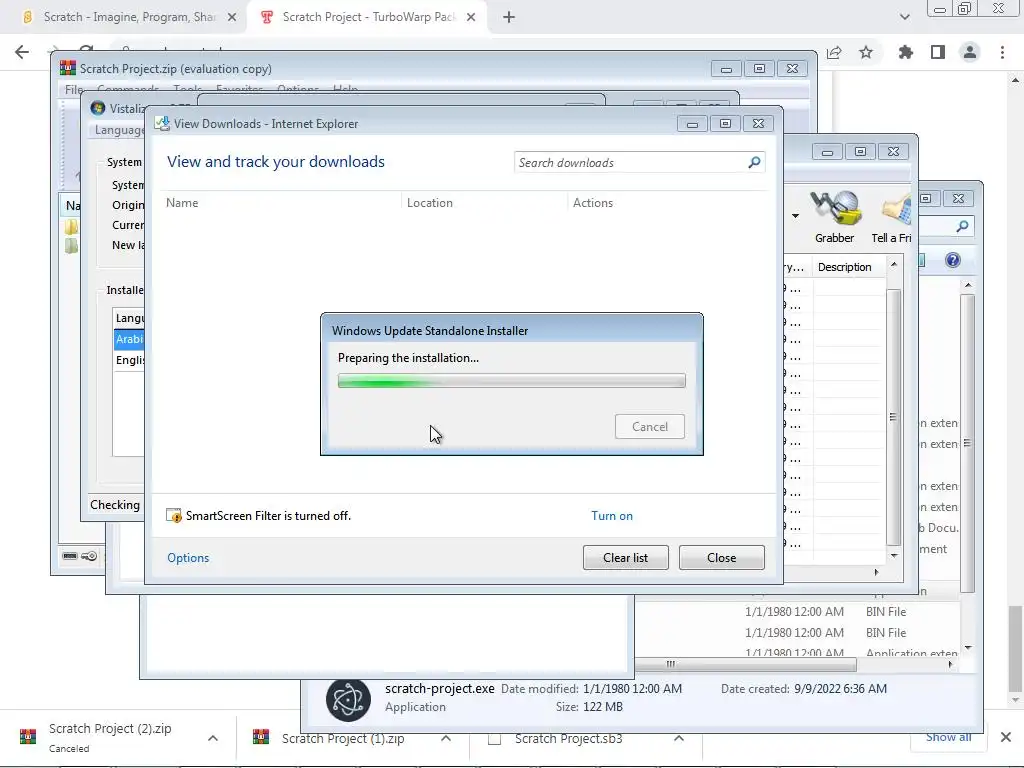Open the Scratch Project (1).zip download item
The image size is (1024, 768).
pyautogui.click(x=343, y=739)
